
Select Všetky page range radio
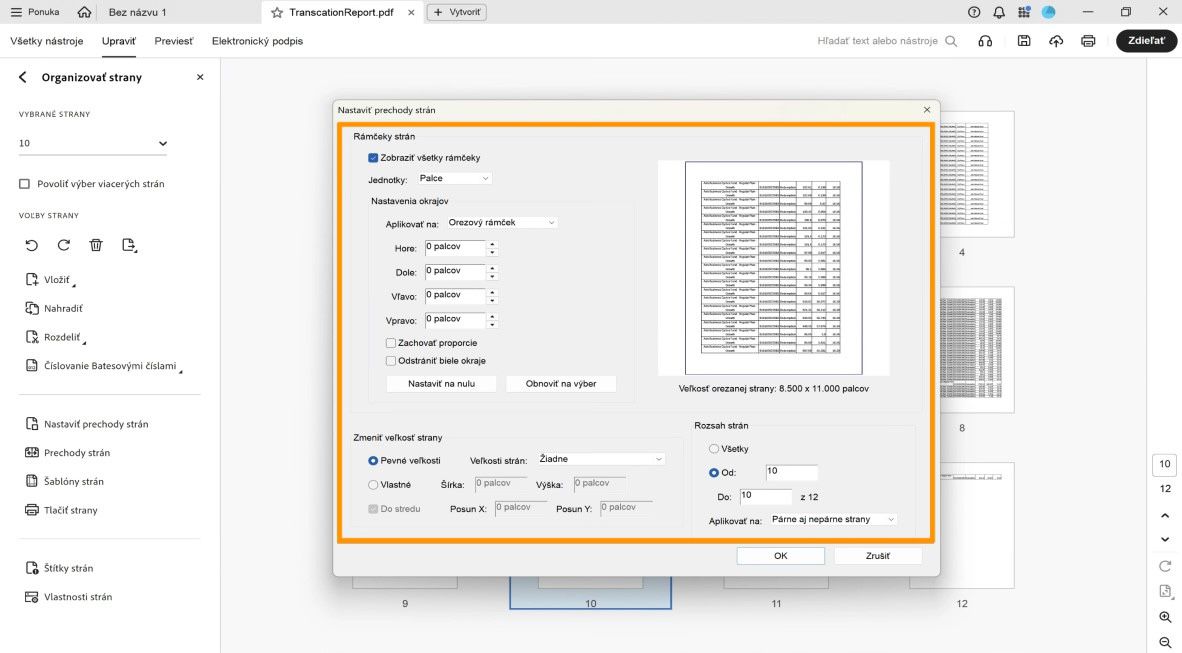point(713,449)
